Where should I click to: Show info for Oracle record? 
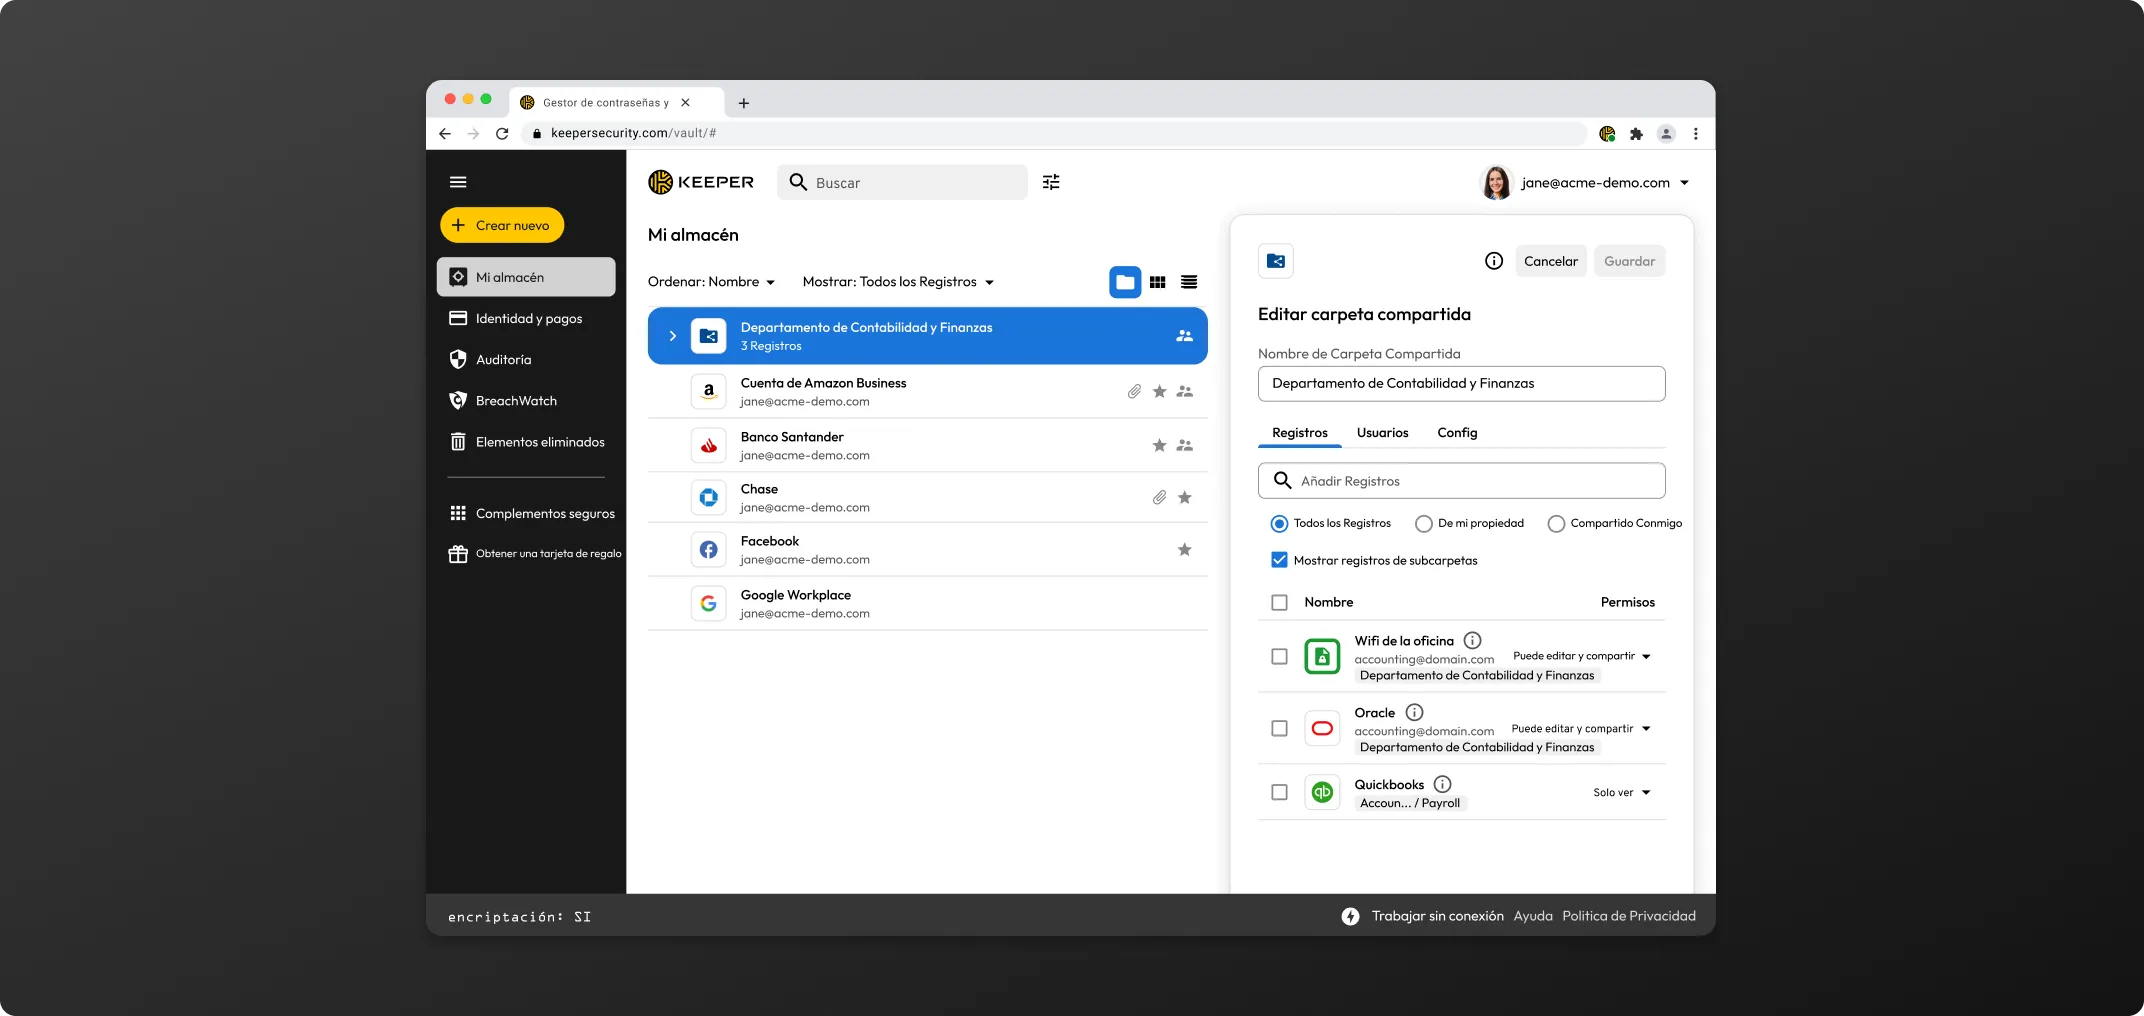point(1414,713)
